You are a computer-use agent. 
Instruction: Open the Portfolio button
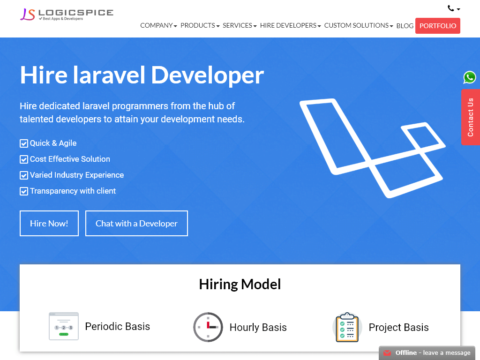click(438, 26)
